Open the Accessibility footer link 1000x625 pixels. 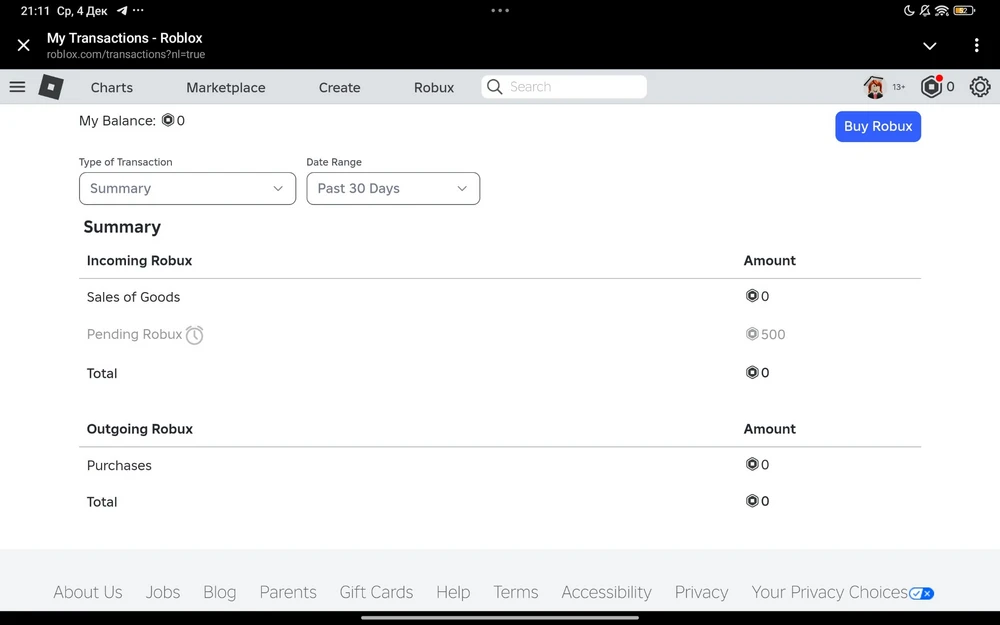click(607, 592)
